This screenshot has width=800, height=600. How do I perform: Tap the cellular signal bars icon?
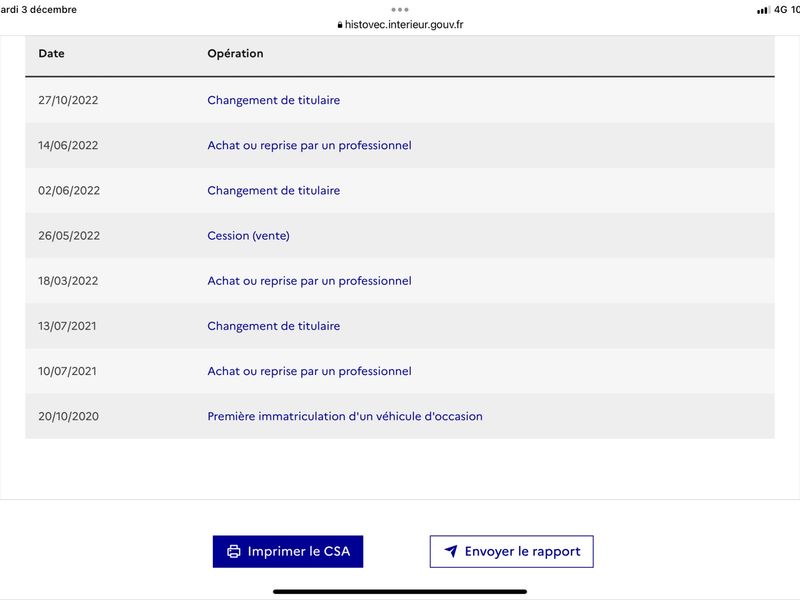coord(763,10)
